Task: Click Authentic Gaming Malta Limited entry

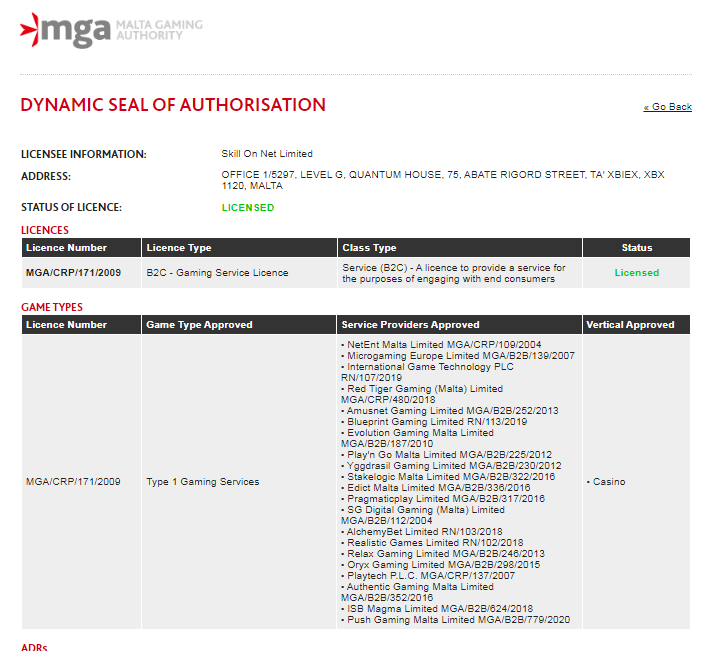Action: [x=417, y=592]
